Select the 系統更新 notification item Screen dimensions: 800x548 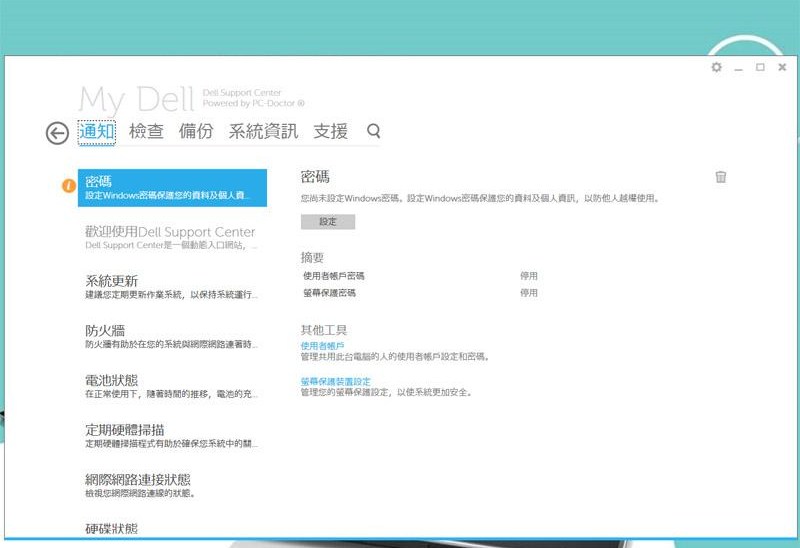pos(172,286)
